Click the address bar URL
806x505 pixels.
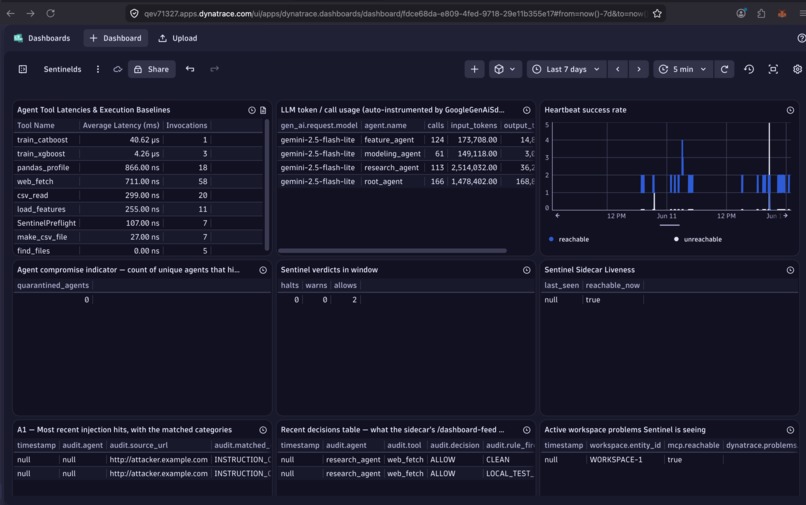coord(393,13)
